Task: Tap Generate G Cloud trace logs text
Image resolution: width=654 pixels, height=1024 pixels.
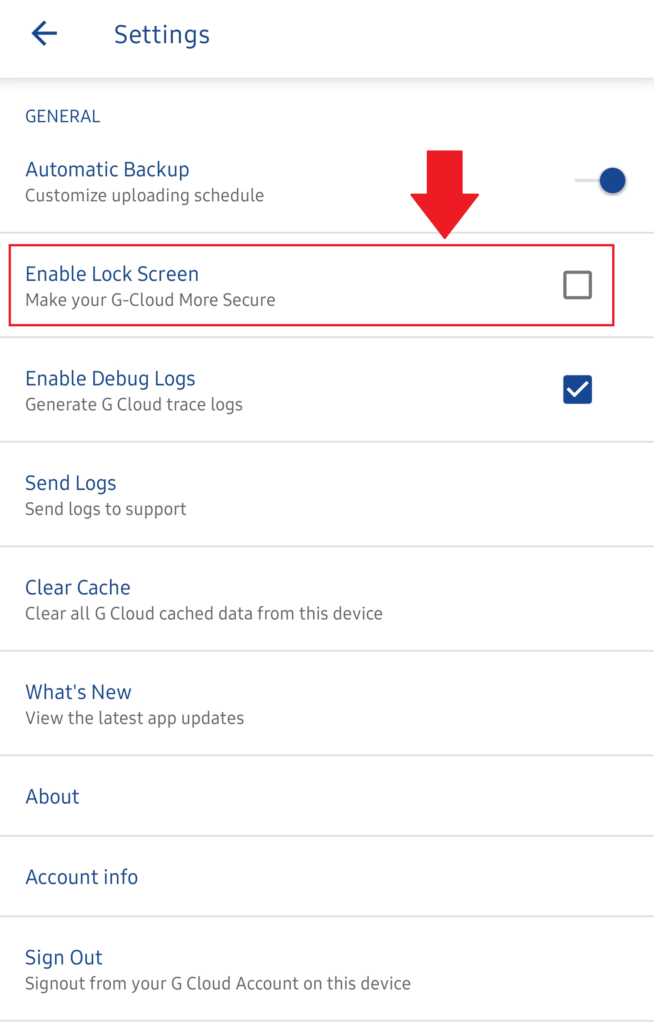Action: [x=133, y=404]
